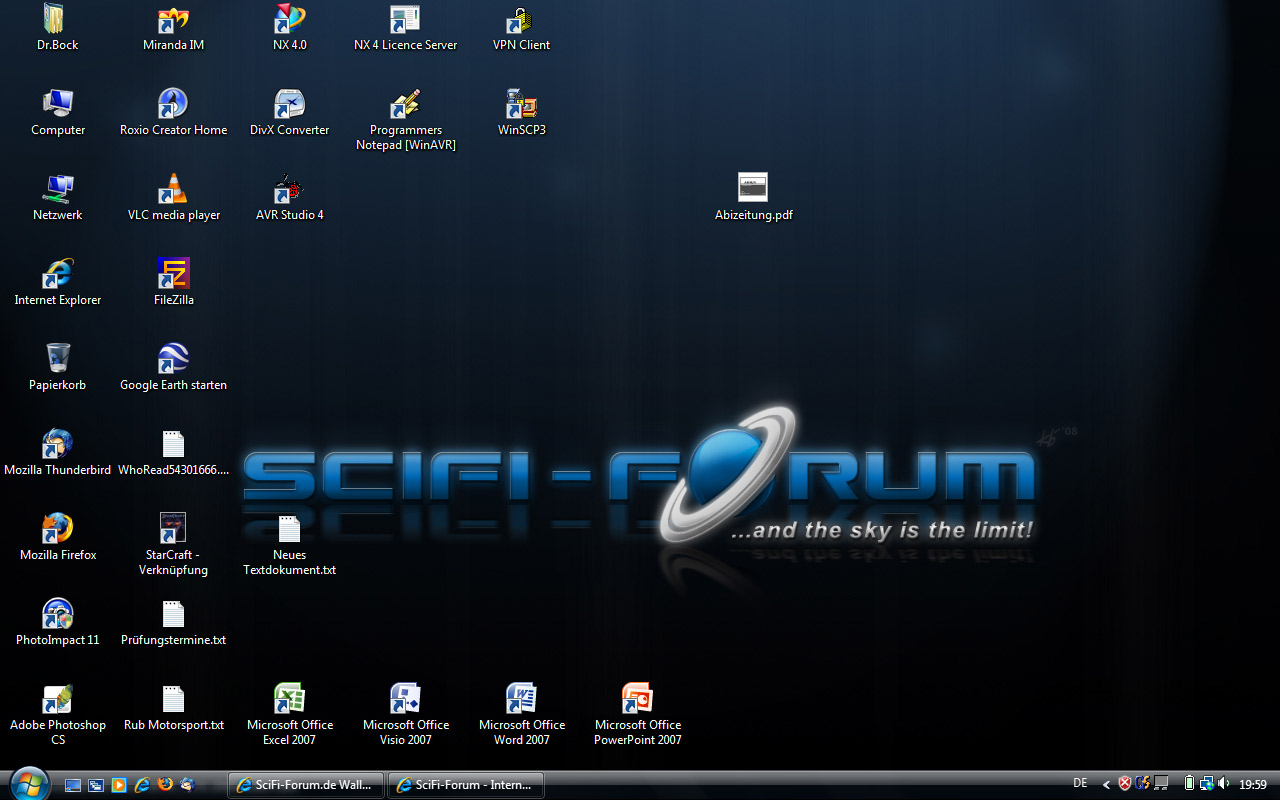Select the Mozilla Thunderbird desktop icon
1280x800 pixels.
click(58, 444)
